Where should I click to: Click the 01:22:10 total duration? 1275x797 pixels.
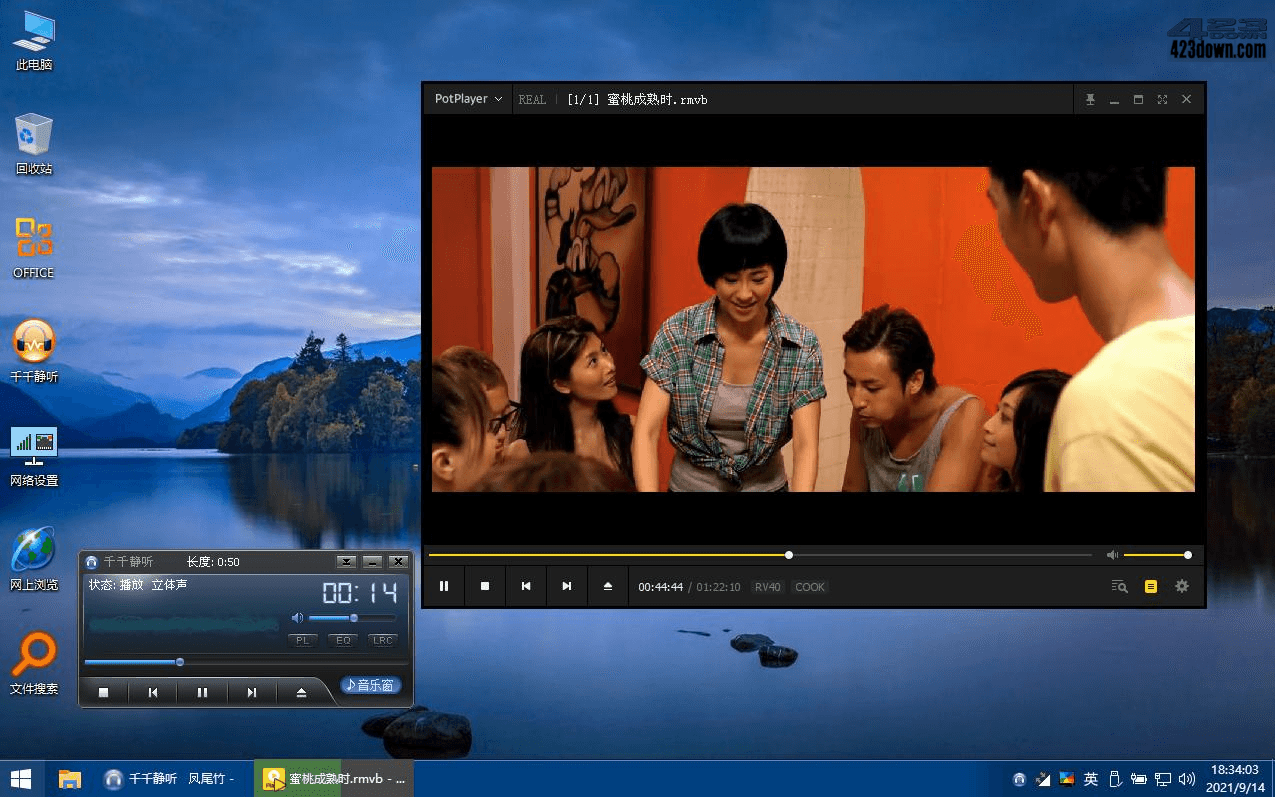pos(719,587)
